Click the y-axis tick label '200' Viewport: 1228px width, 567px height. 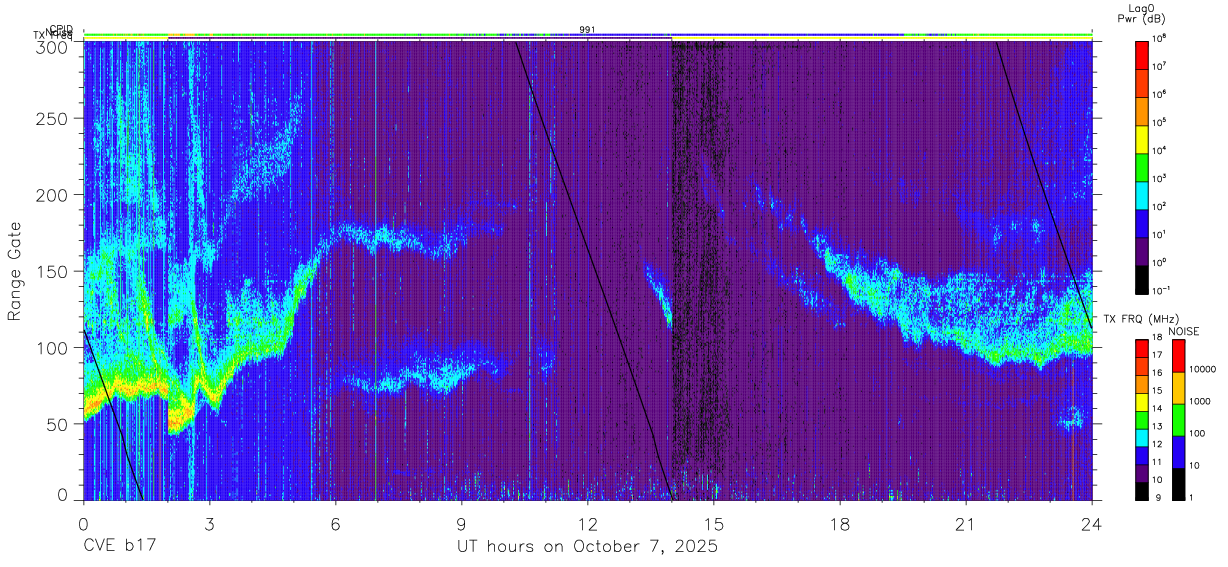coord(52,195)
